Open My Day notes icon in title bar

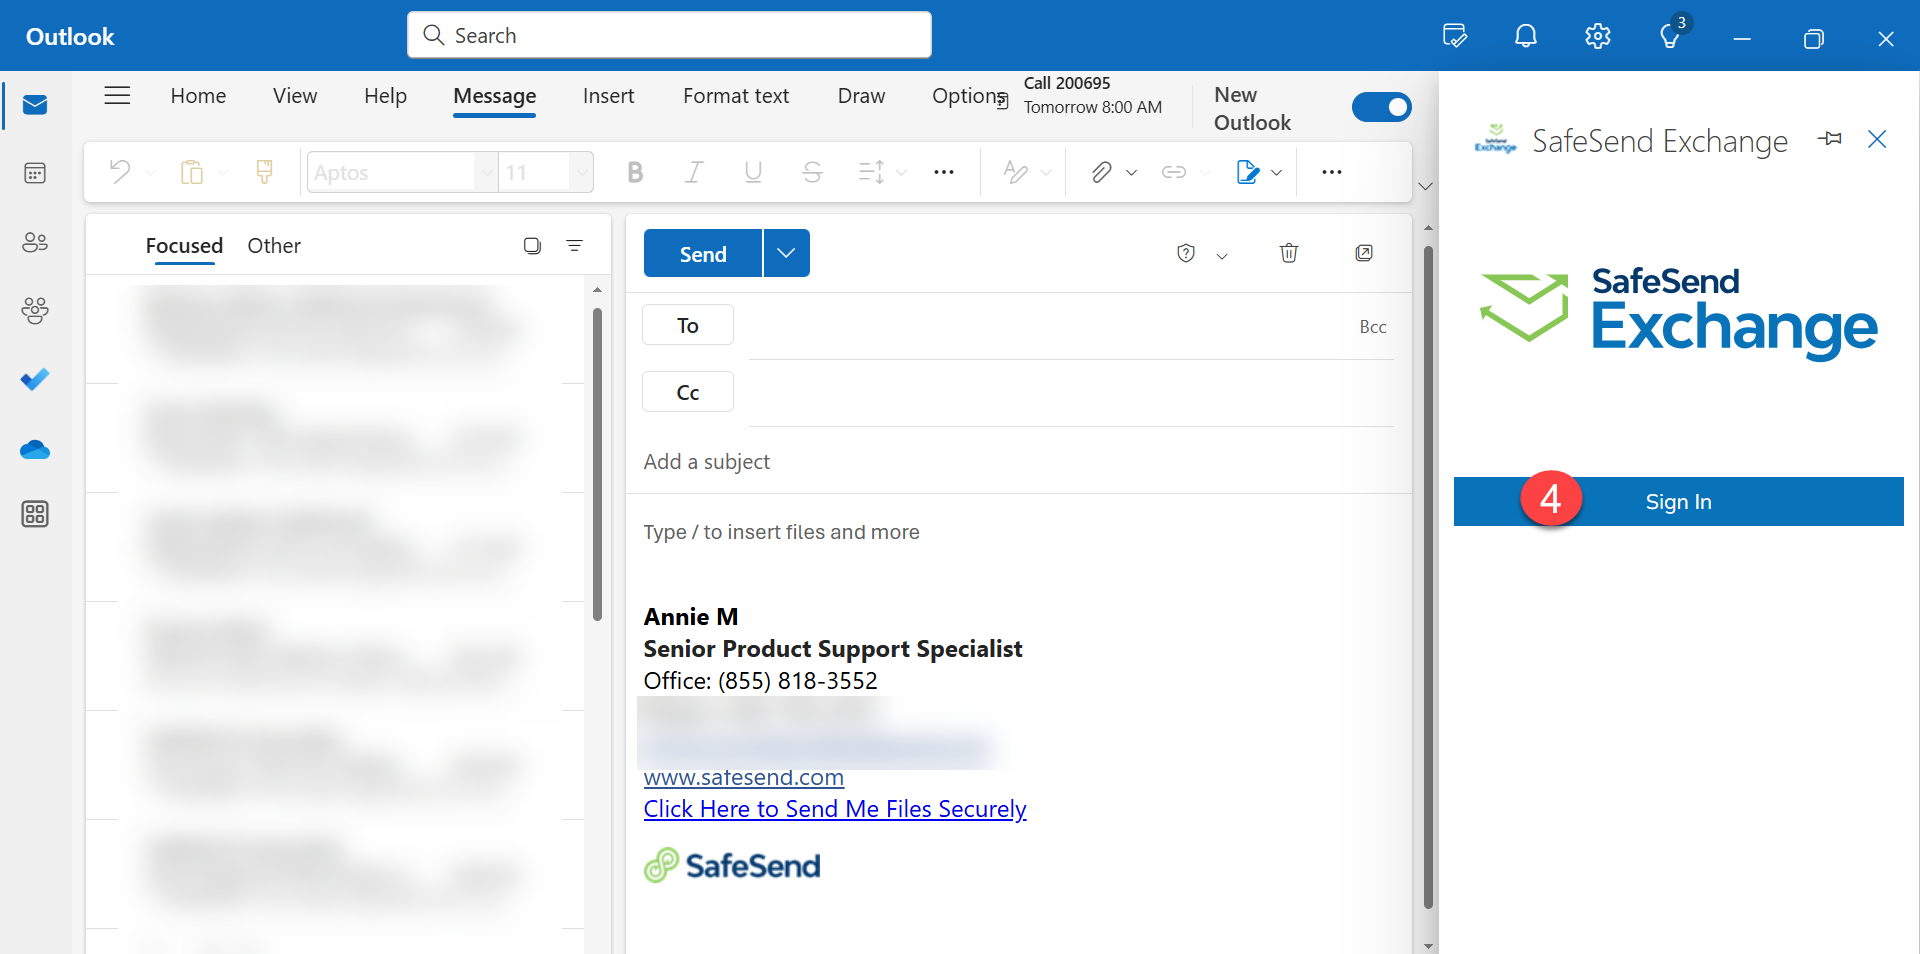tap(1455, 36)
